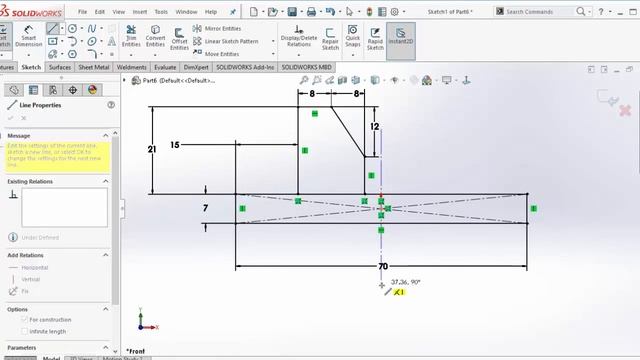The height and width of the screenshot is (360, 640).
Task: Open the Window menu
Action: point(186,12)
